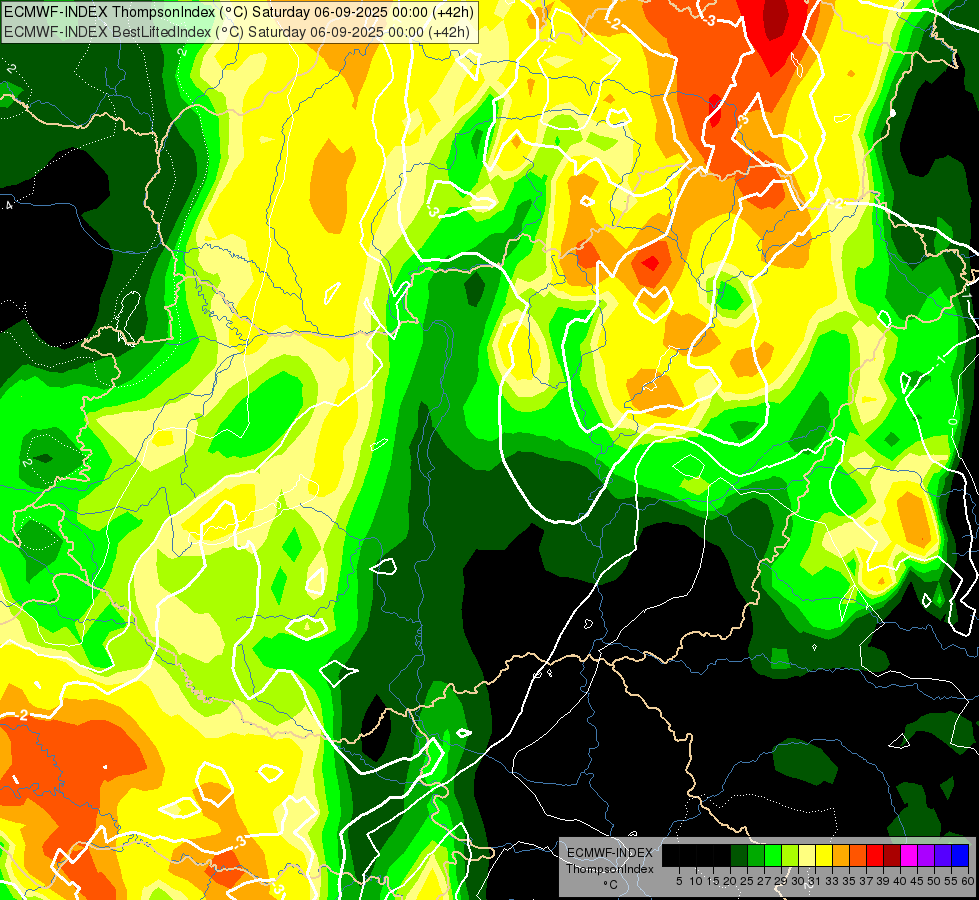Click the BestLiftedIndex title line at top

coord(237,32)
